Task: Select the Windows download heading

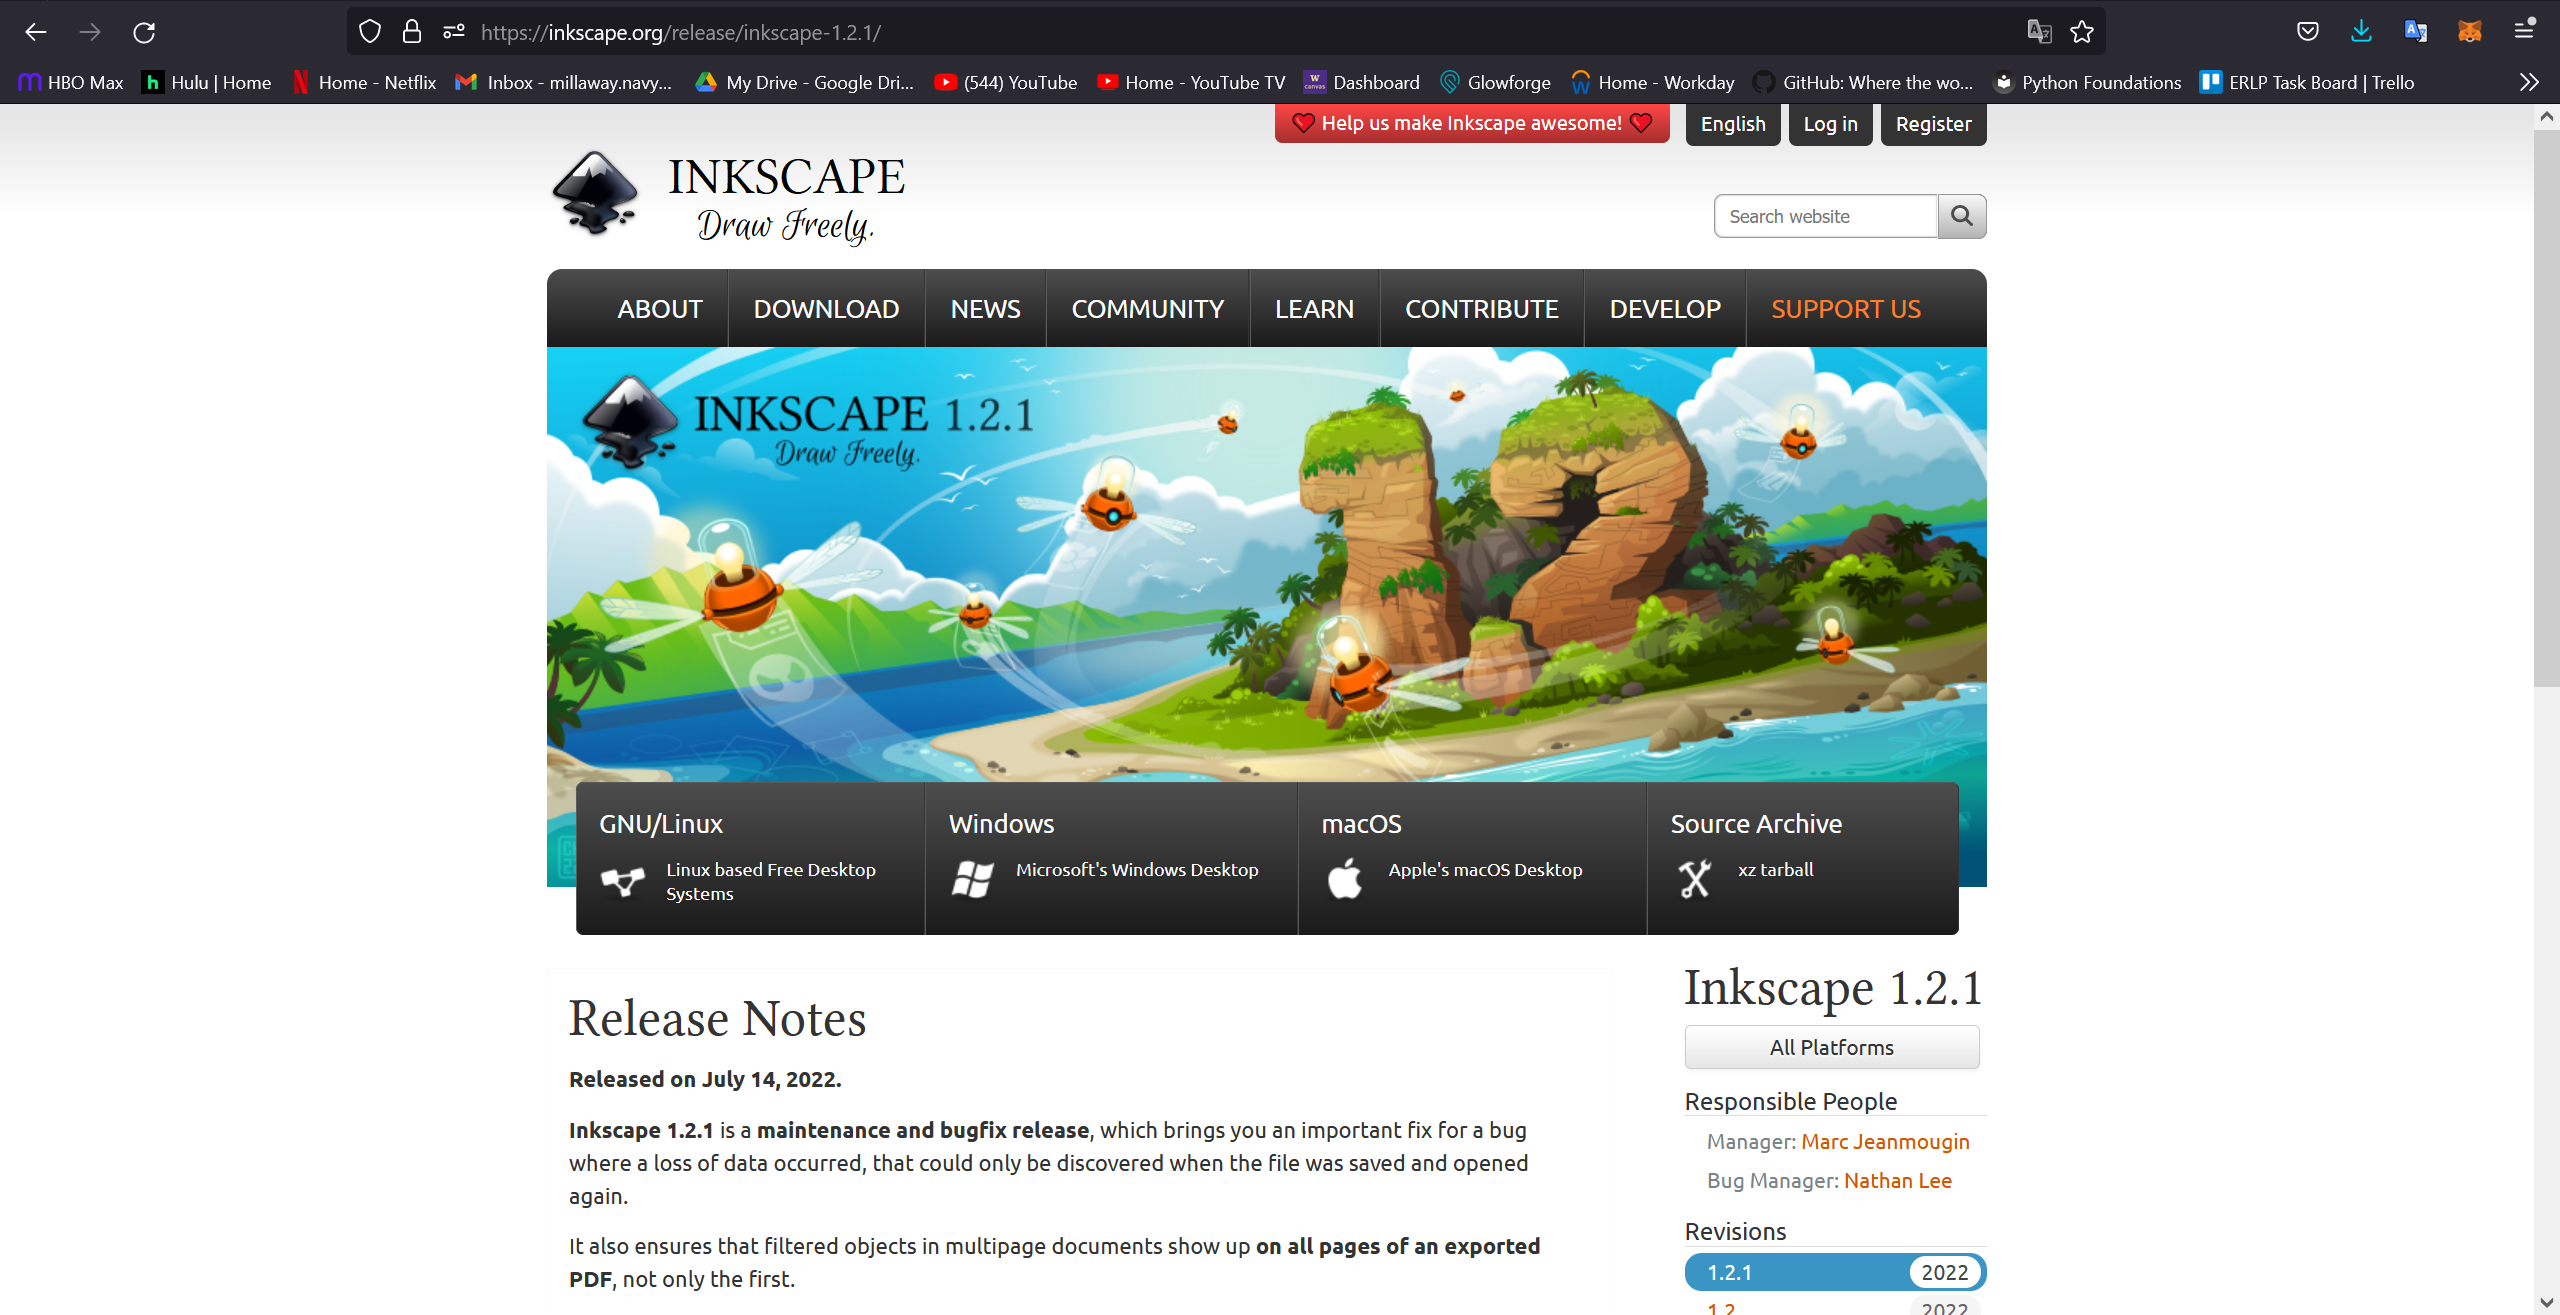Action: pos(1001,824)
